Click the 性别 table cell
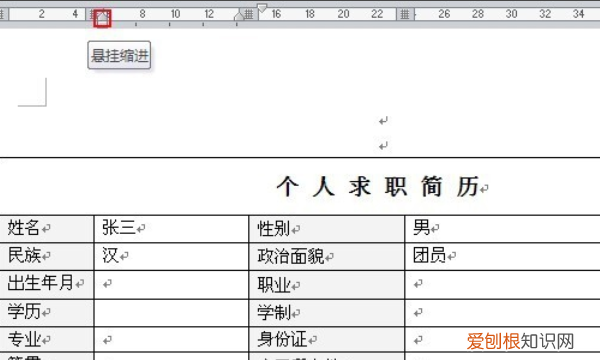600x360 pixels. 327,229
